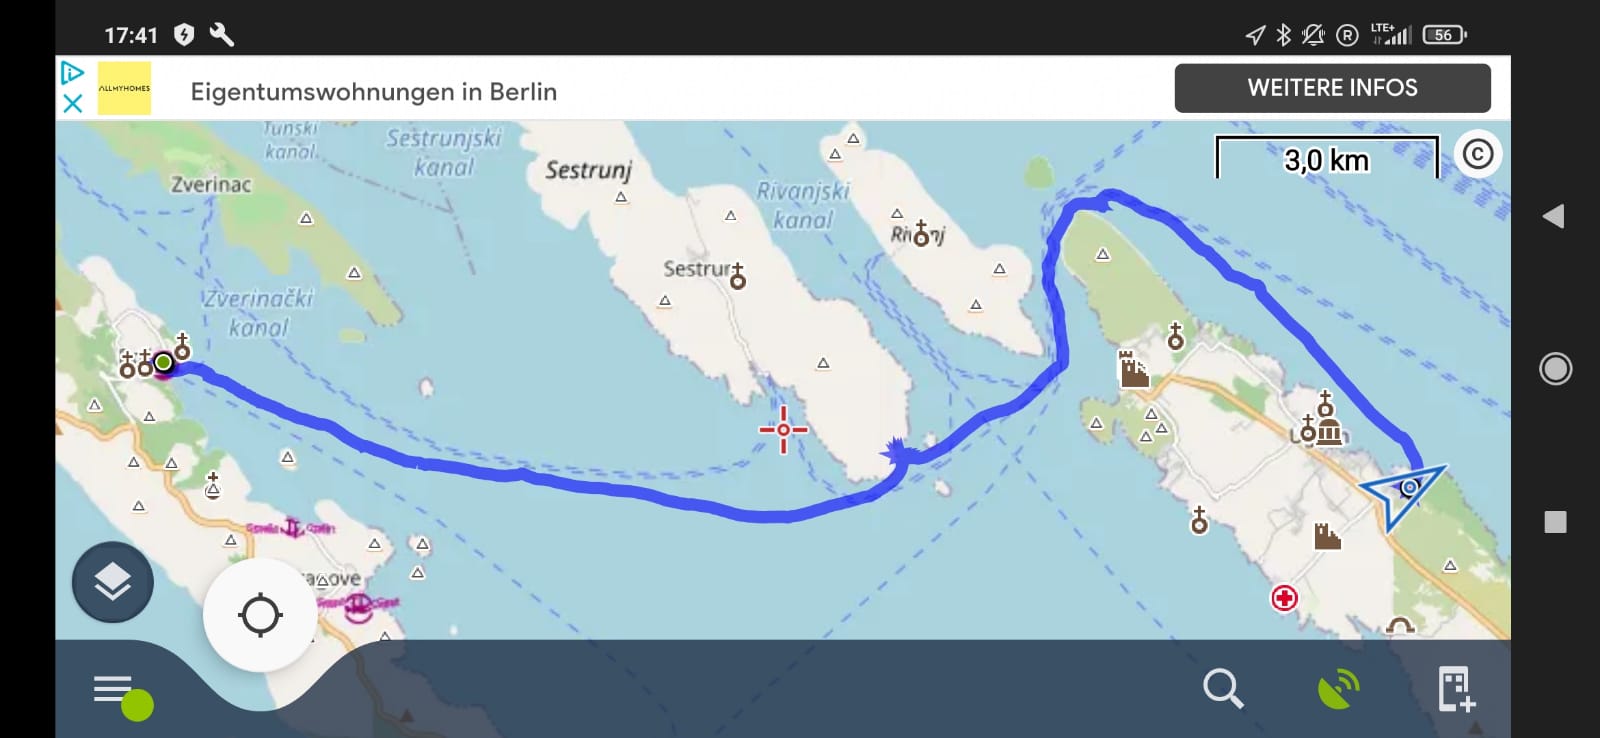
Task: Tap the 3,0 km scale bar
Action: tap(1327, 158)
